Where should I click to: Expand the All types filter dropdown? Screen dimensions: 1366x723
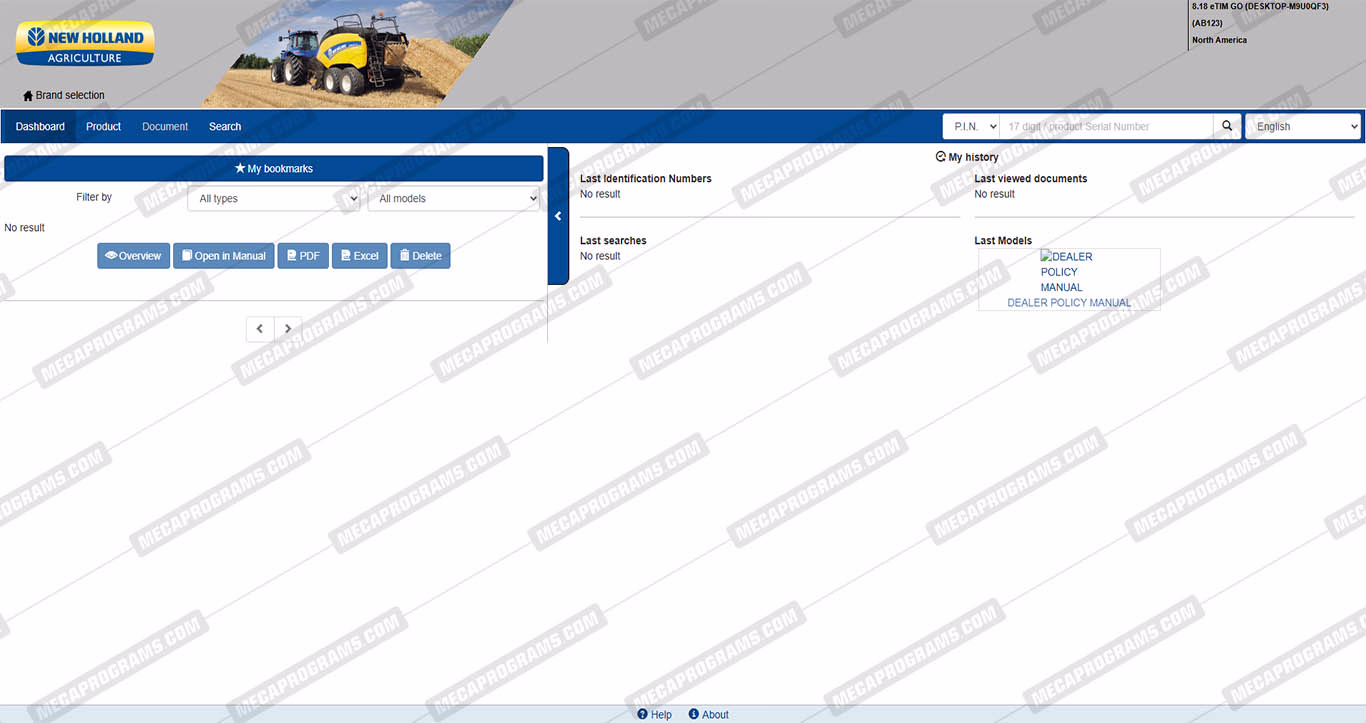pos(274,198)
